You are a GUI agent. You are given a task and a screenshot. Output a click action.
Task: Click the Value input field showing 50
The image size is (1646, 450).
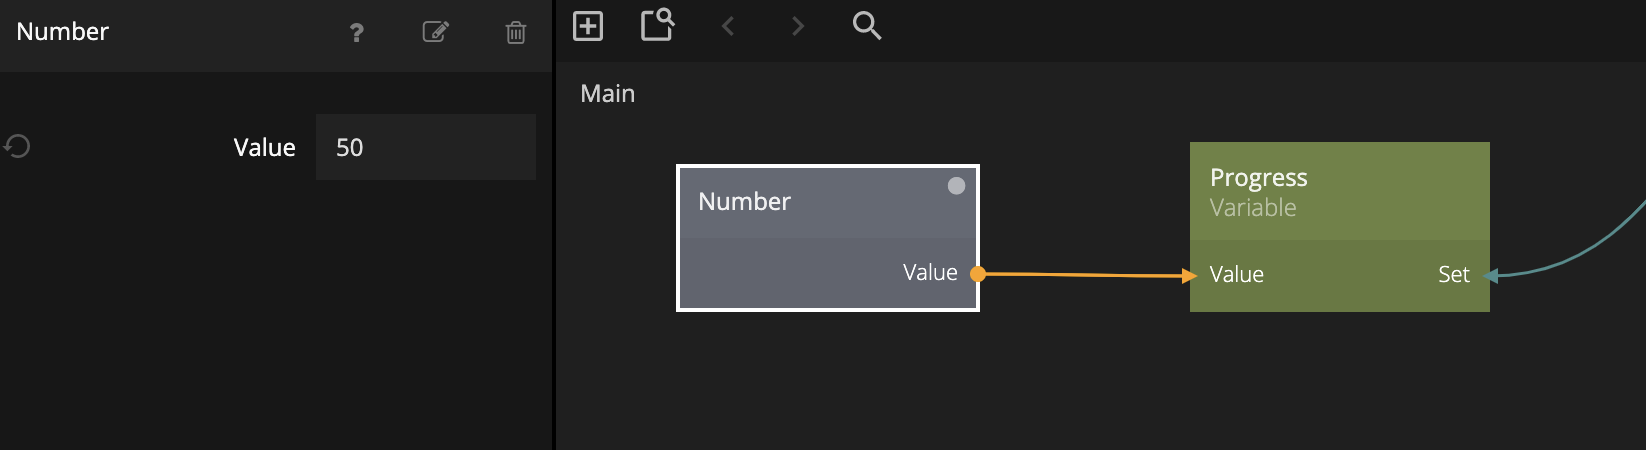pyautogui.click(x=426, y=147)
